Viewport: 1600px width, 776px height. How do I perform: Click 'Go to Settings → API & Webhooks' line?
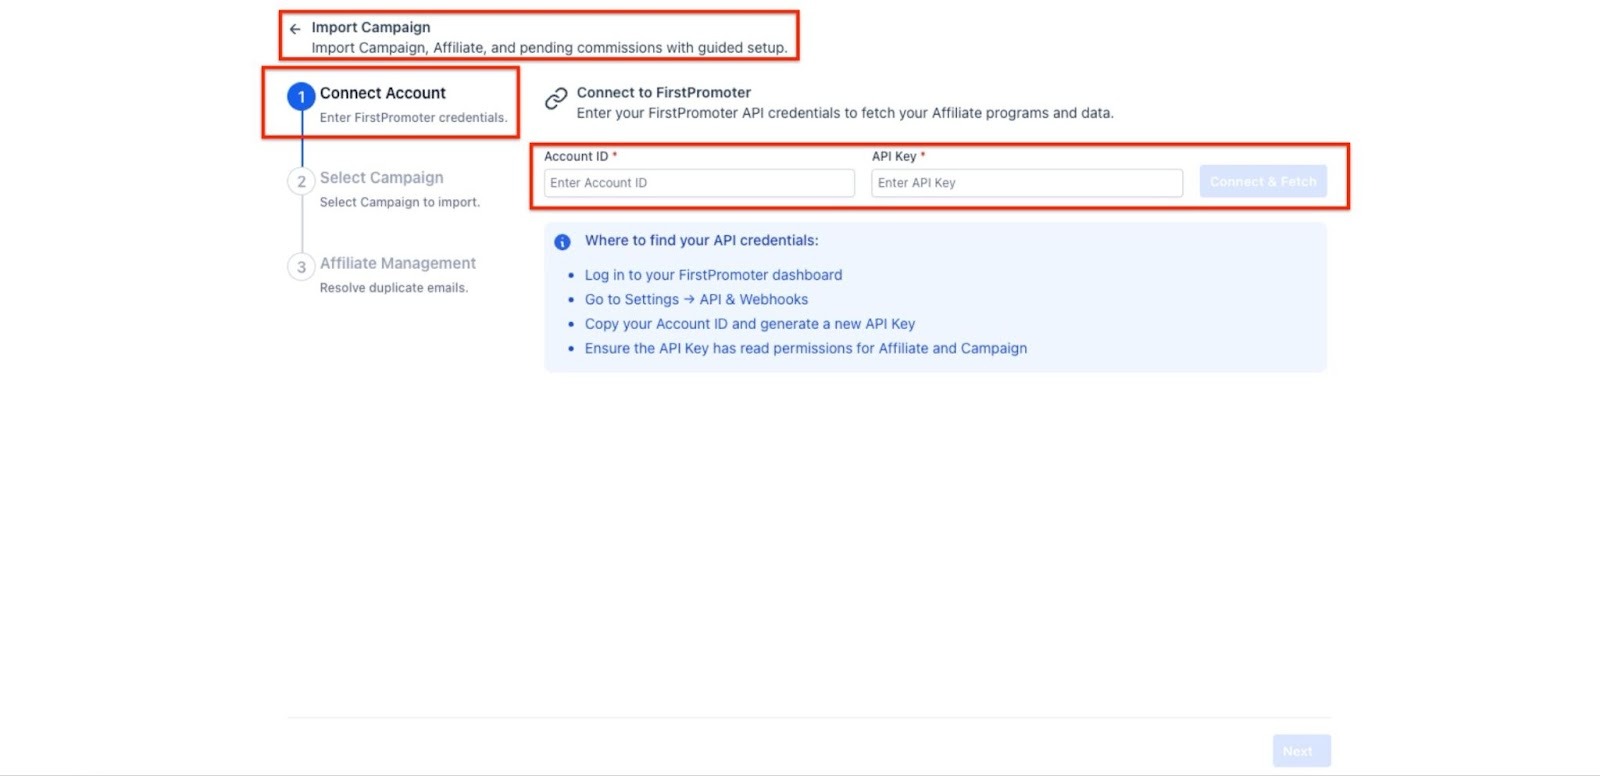pos(696,299)
